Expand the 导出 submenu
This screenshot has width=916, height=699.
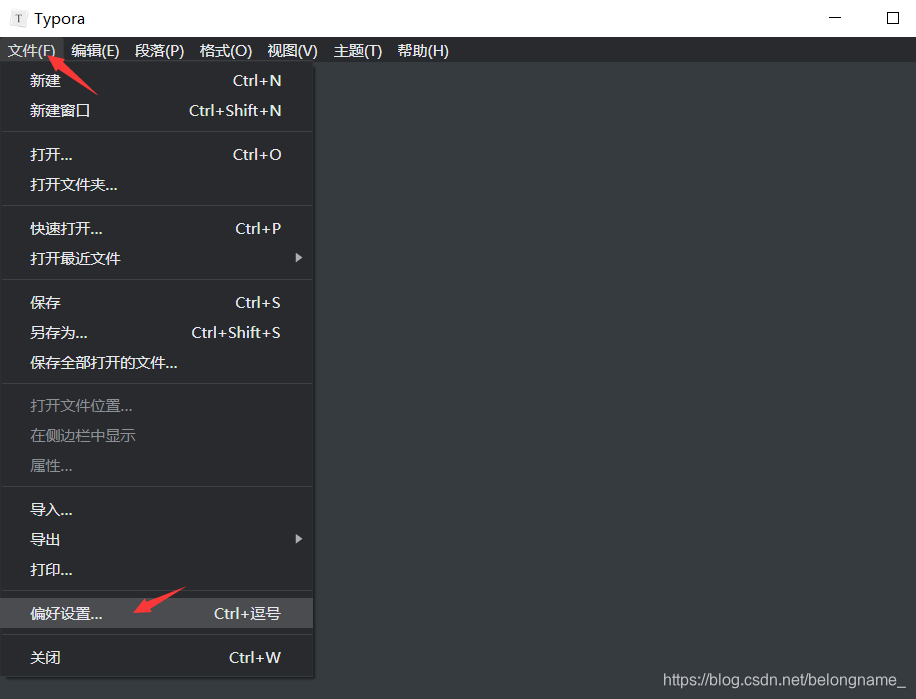[x=157, y=540]
